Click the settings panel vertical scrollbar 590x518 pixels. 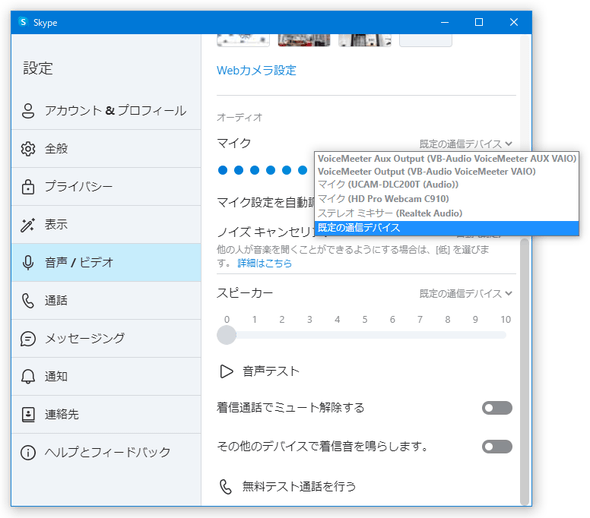524,372
